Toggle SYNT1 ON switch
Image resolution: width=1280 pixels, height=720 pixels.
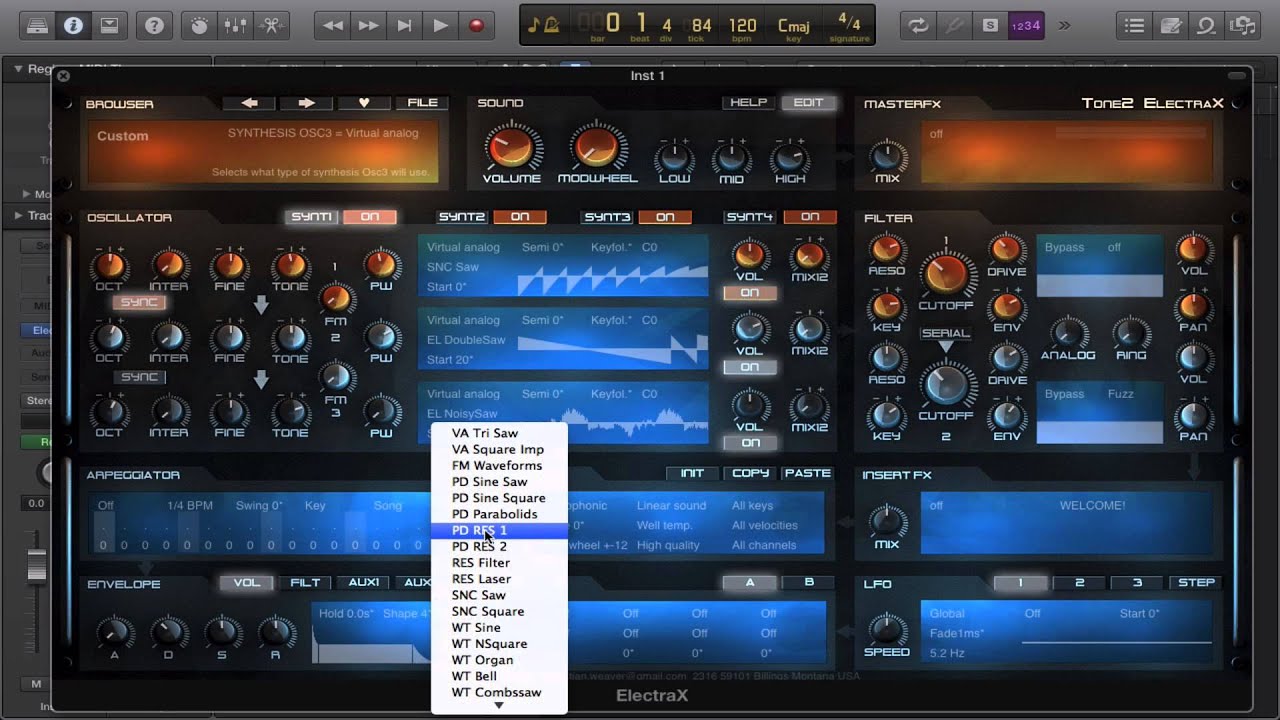[x=370, y=217]
